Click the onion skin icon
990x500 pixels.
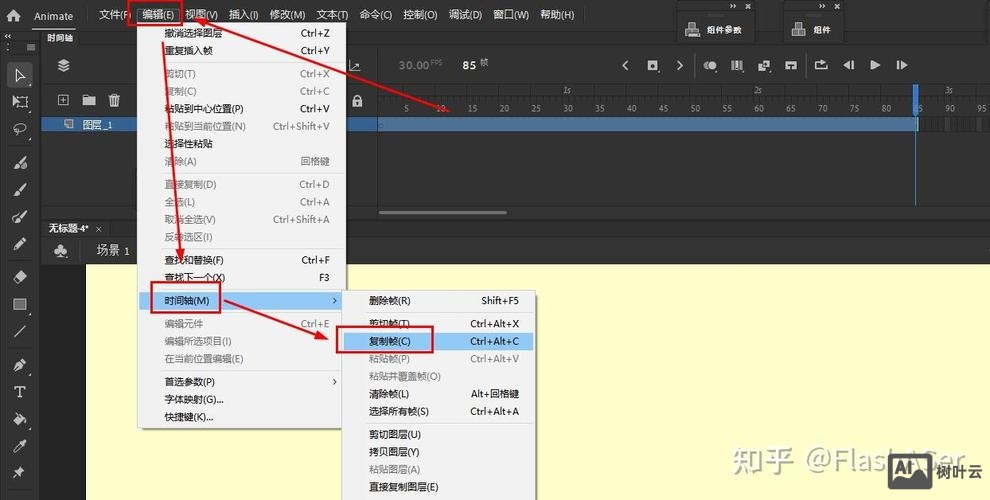point(710,65)
